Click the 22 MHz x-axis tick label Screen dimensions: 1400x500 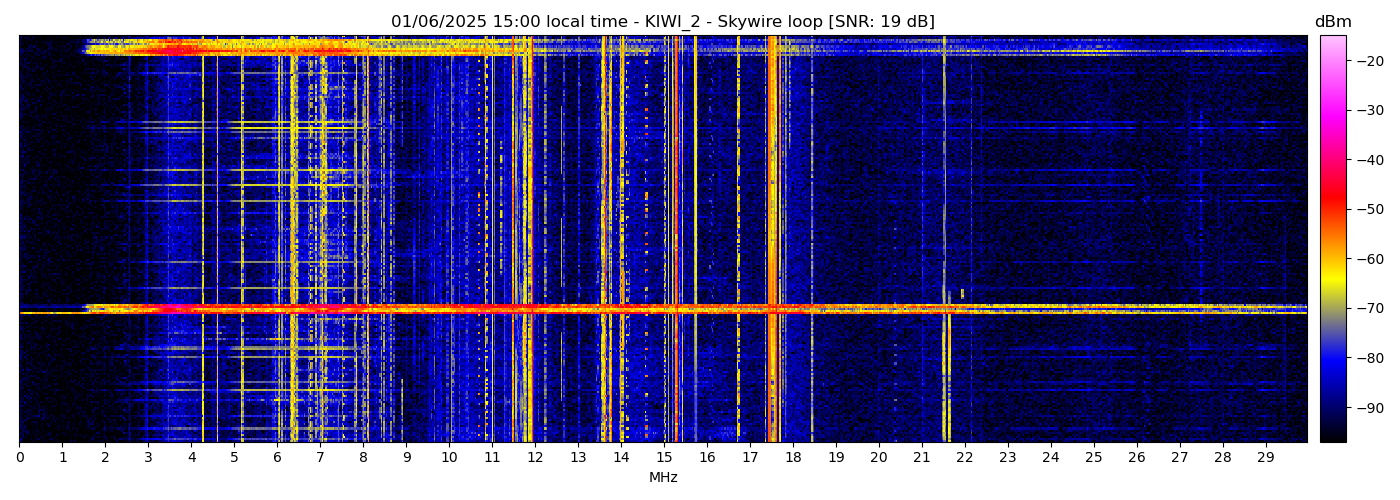coord(965,458)
